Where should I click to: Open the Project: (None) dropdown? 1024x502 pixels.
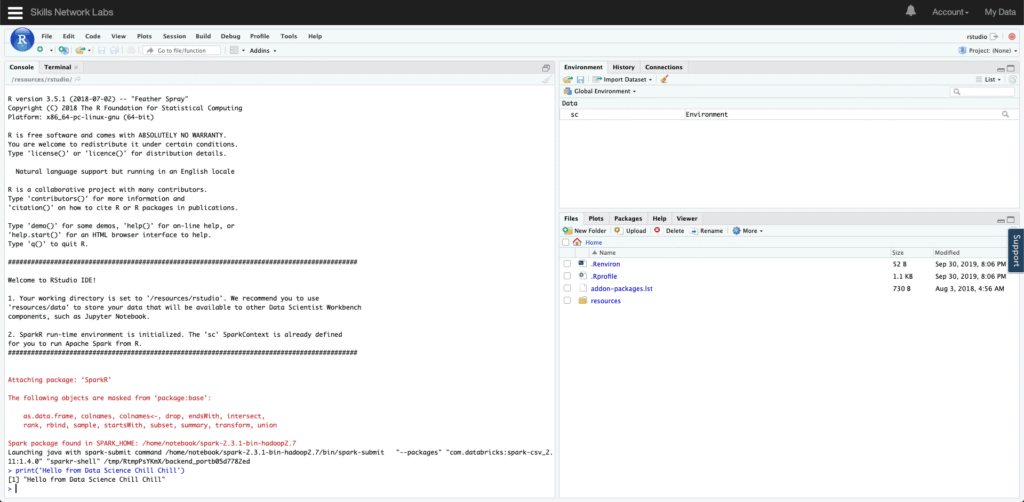coord(987,50)
